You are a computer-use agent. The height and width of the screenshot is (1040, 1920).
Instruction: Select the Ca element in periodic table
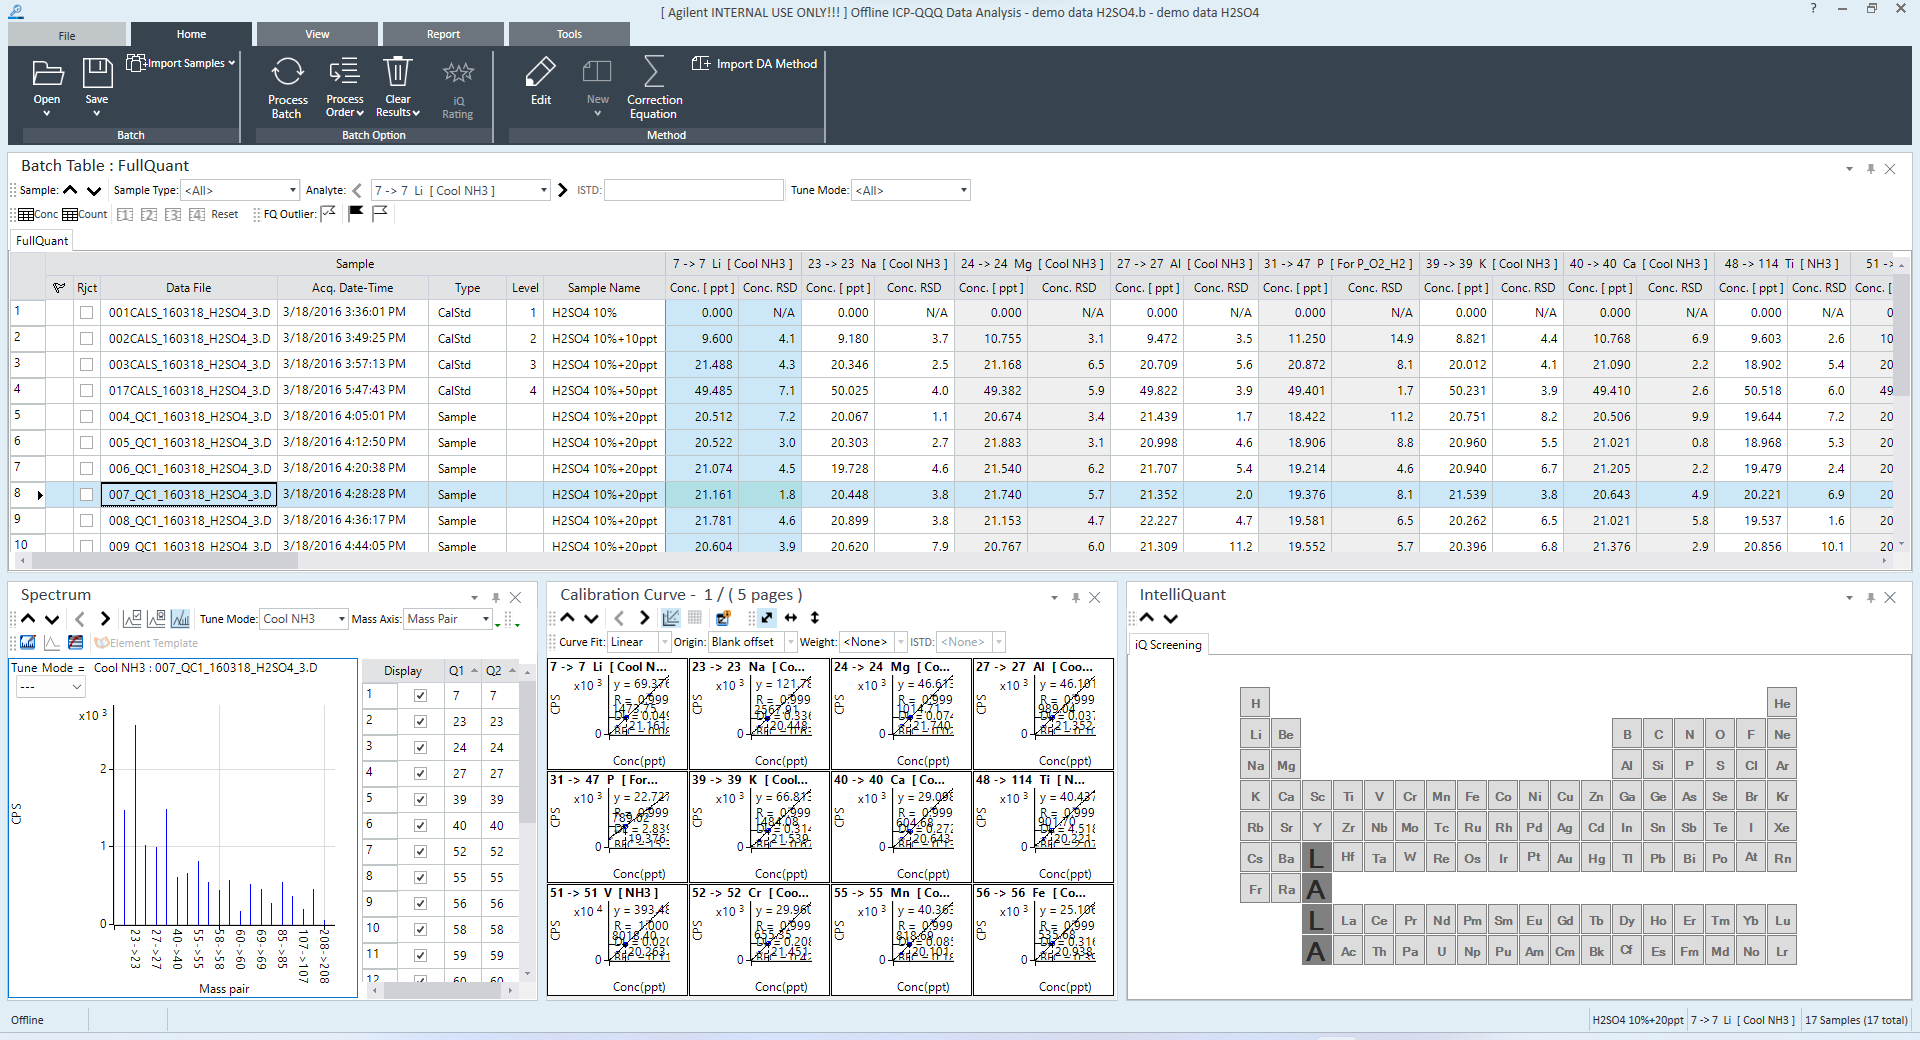[x=1286, y=796]
